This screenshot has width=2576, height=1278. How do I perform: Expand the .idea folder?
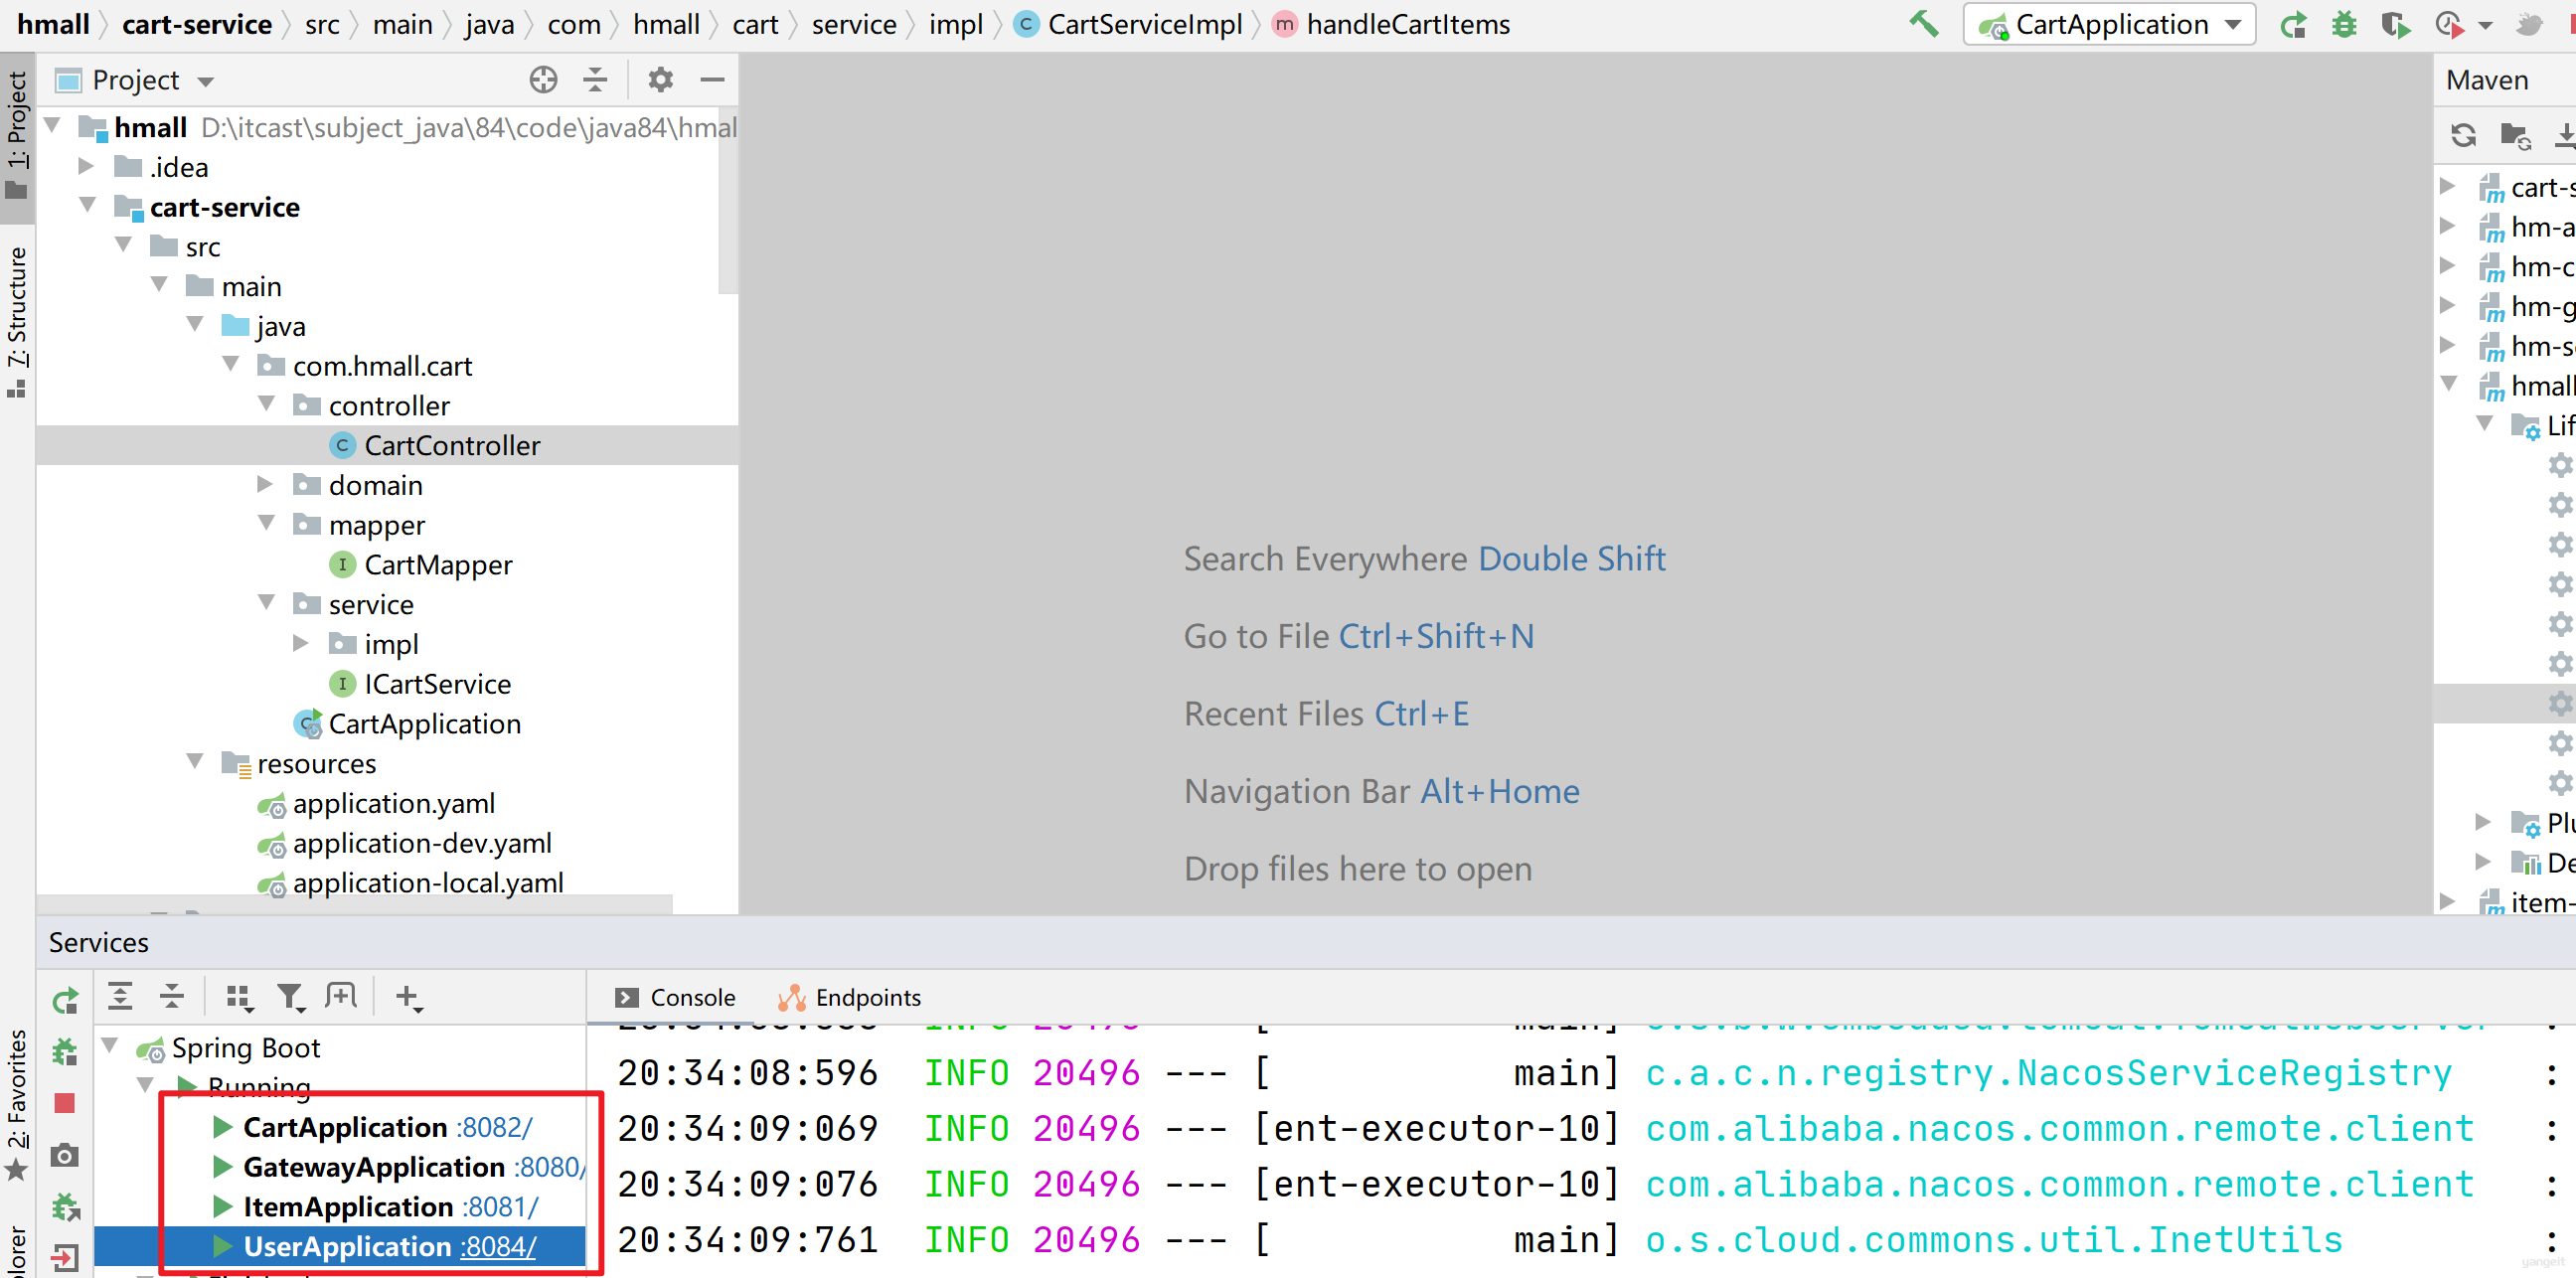[x=87, y=166]
